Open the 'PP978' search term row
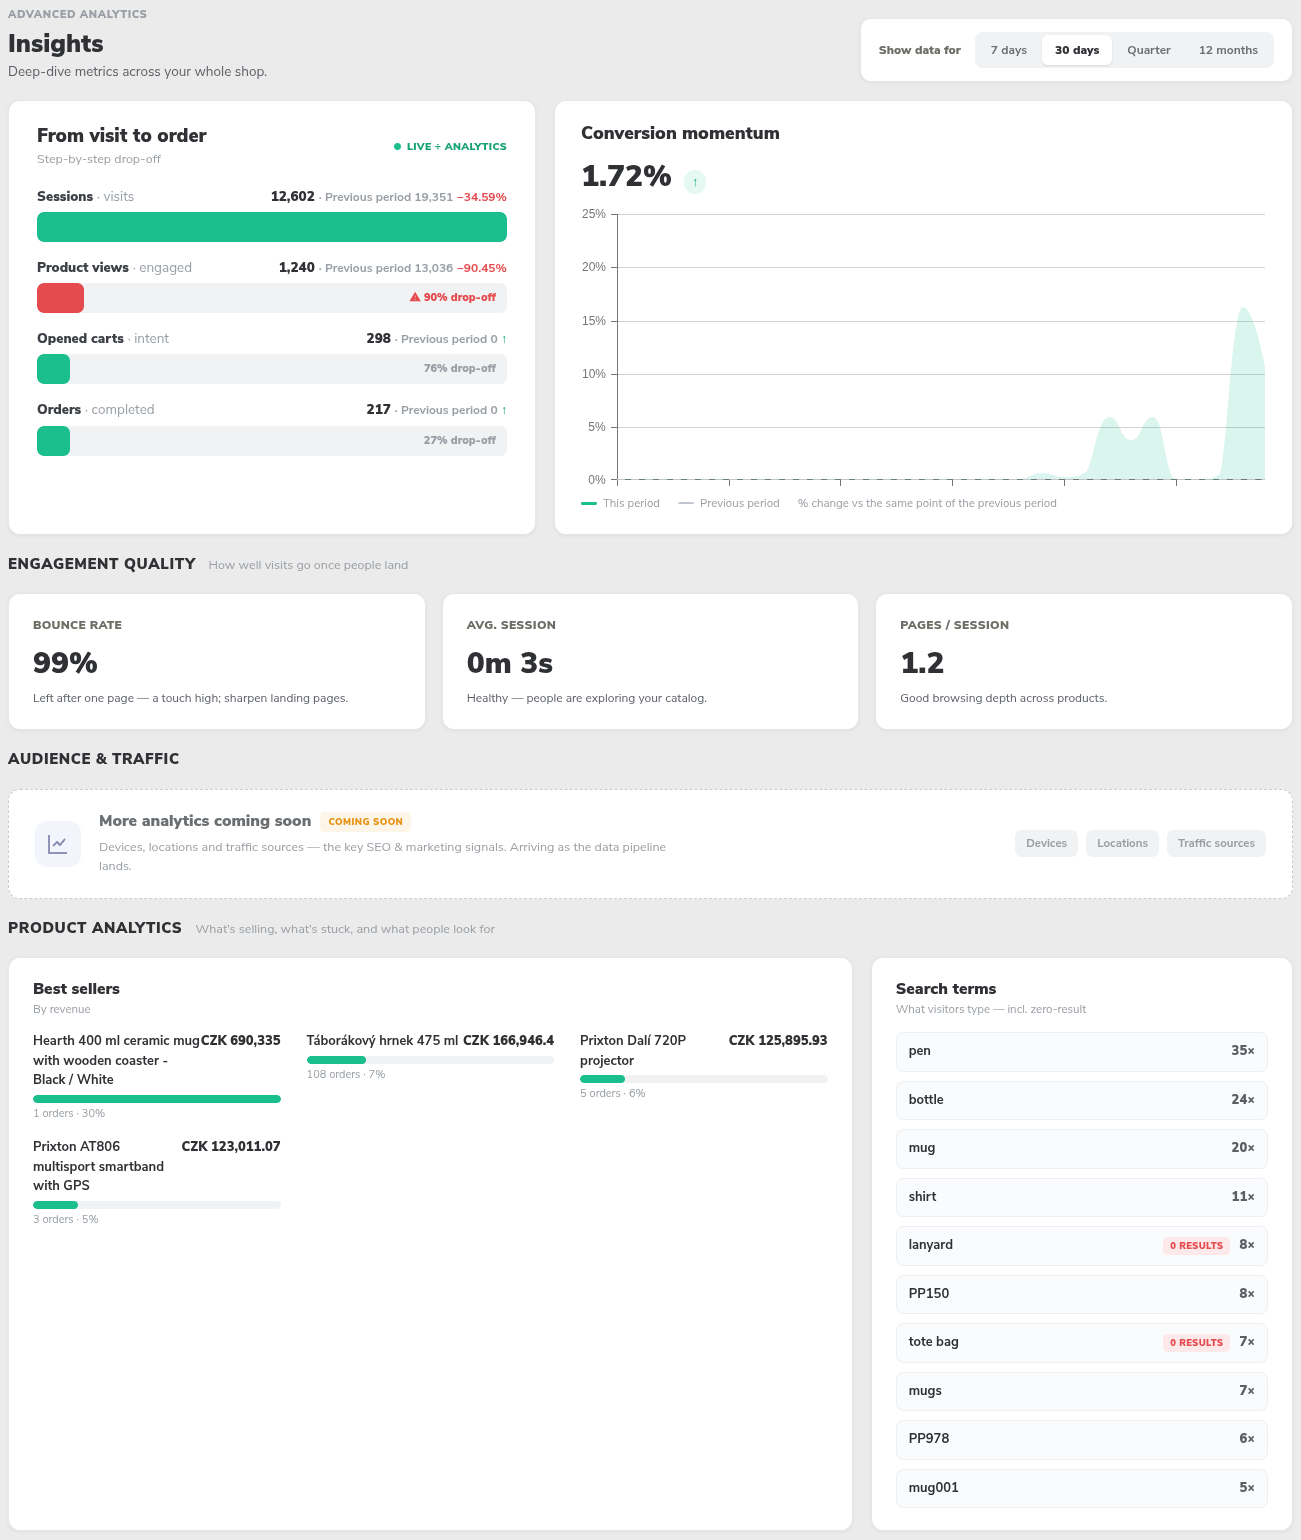Viewport: 1301px width, 1540px height. (1082, 1439)
